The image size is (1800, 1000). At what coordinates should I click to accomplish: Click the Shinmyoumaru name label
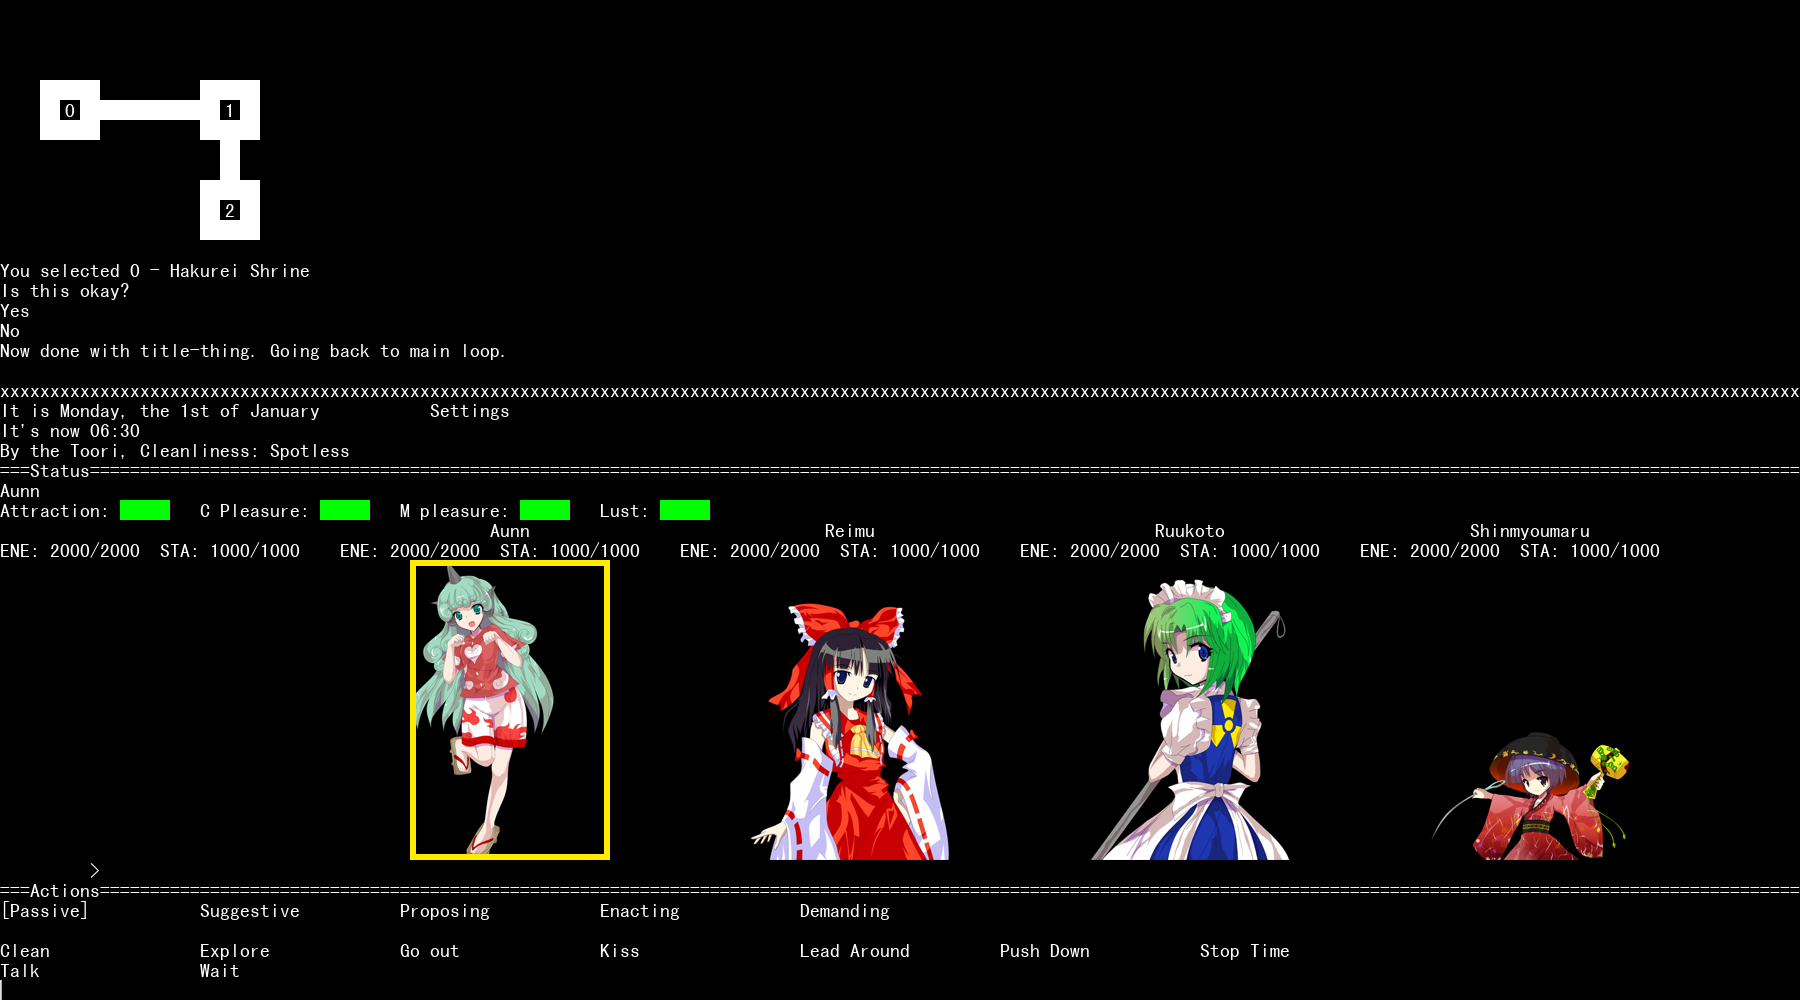(1530, 531)
